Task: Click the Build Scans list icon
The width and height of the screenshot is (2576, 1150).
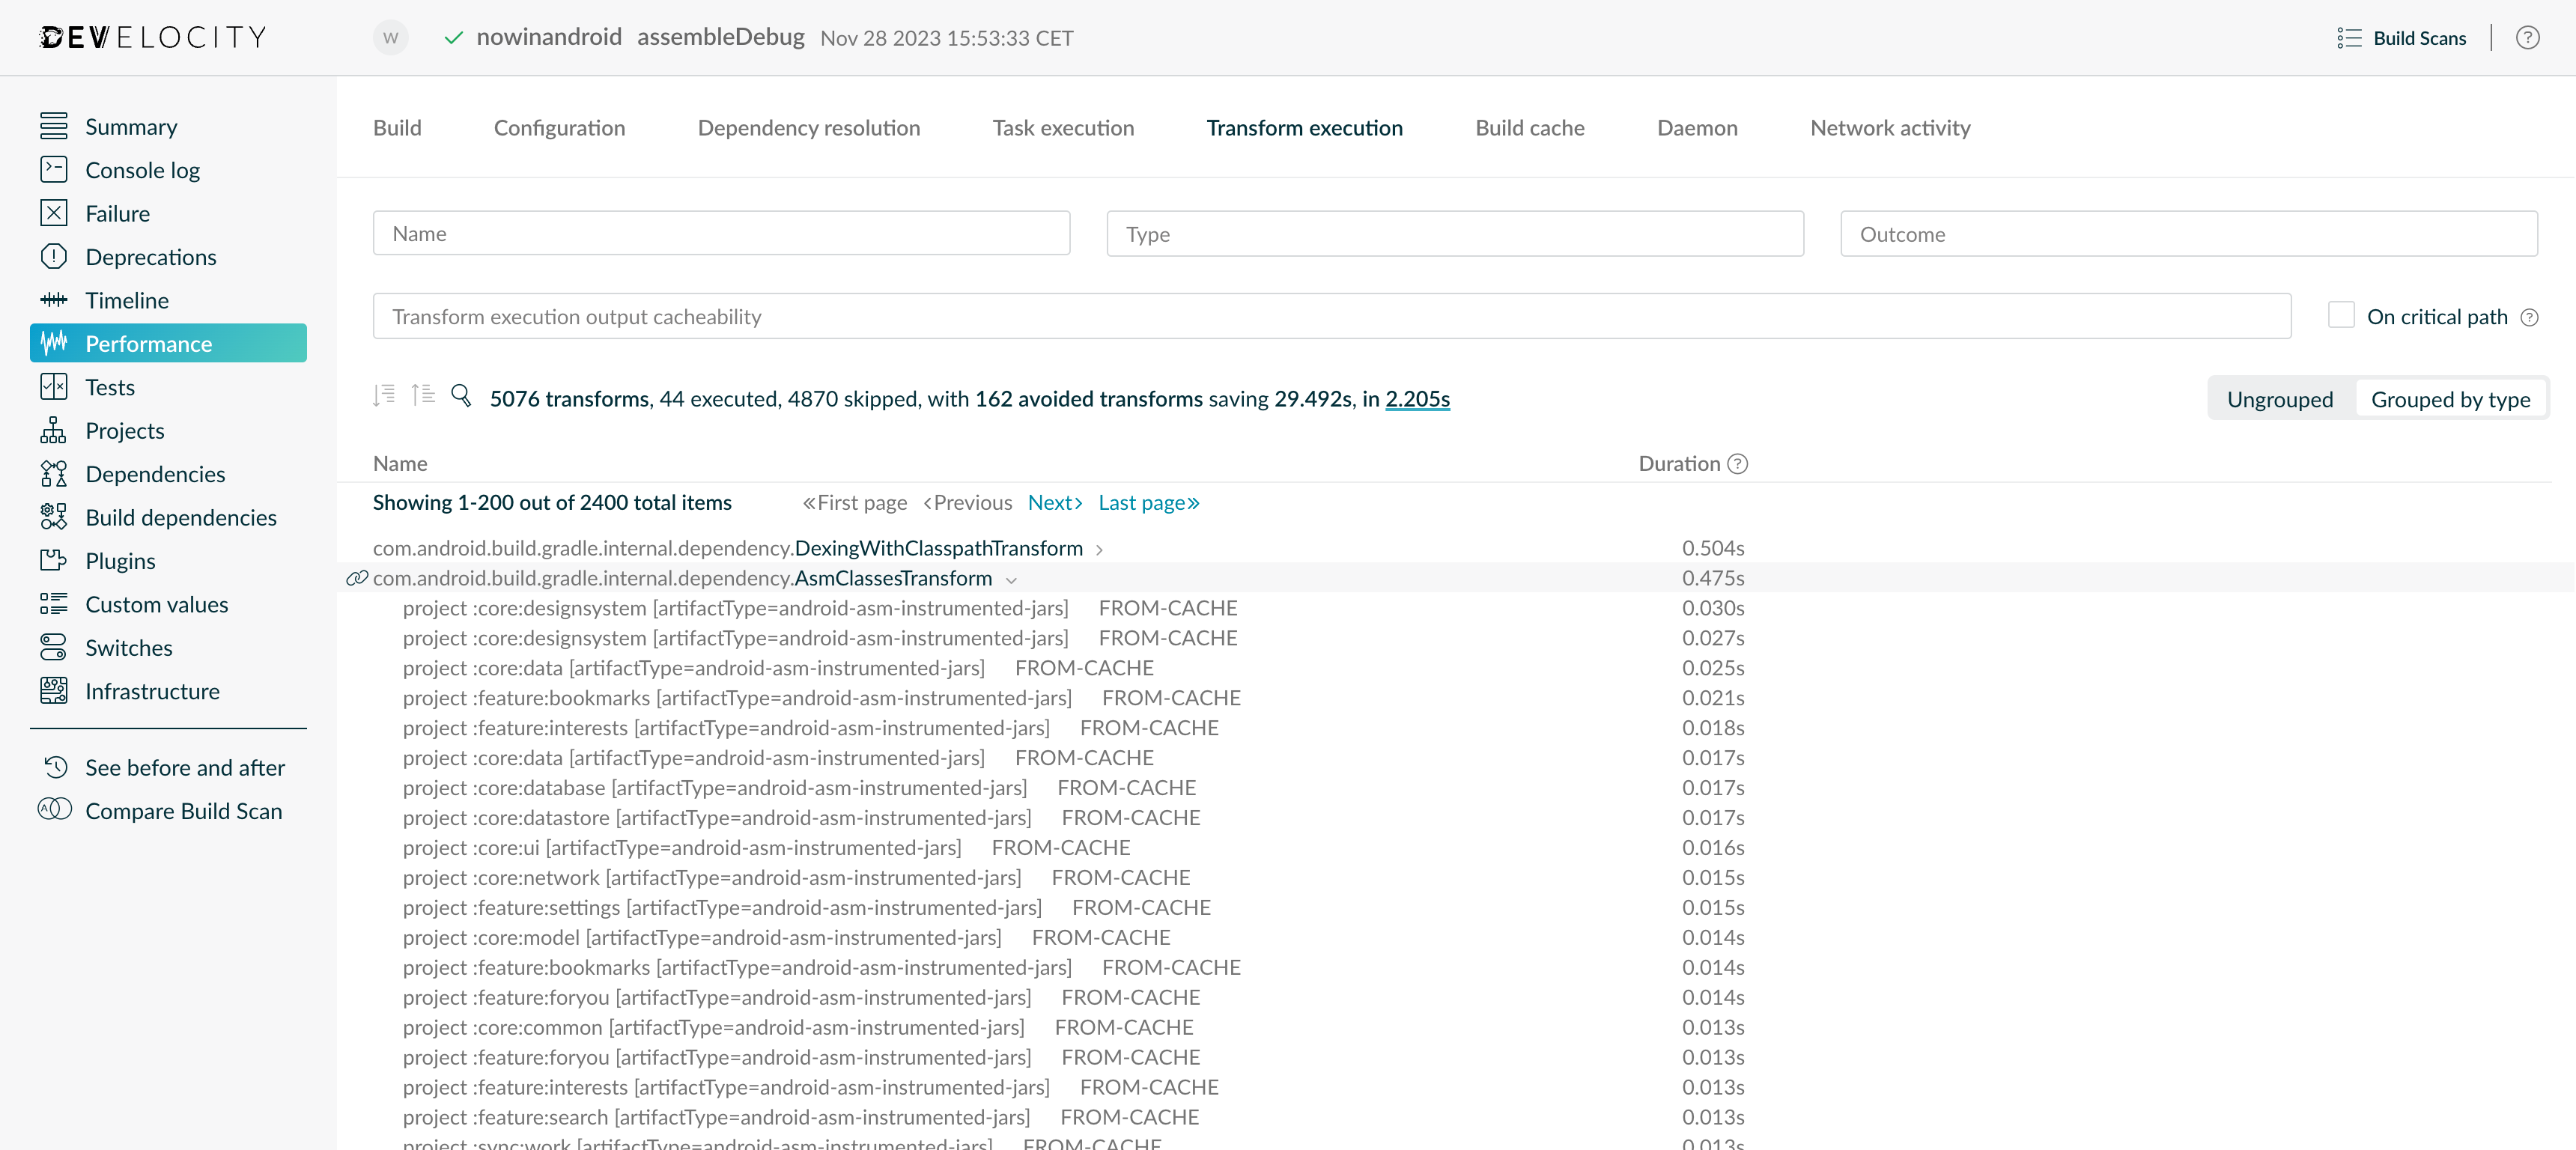Action: tap(2349, 38)
